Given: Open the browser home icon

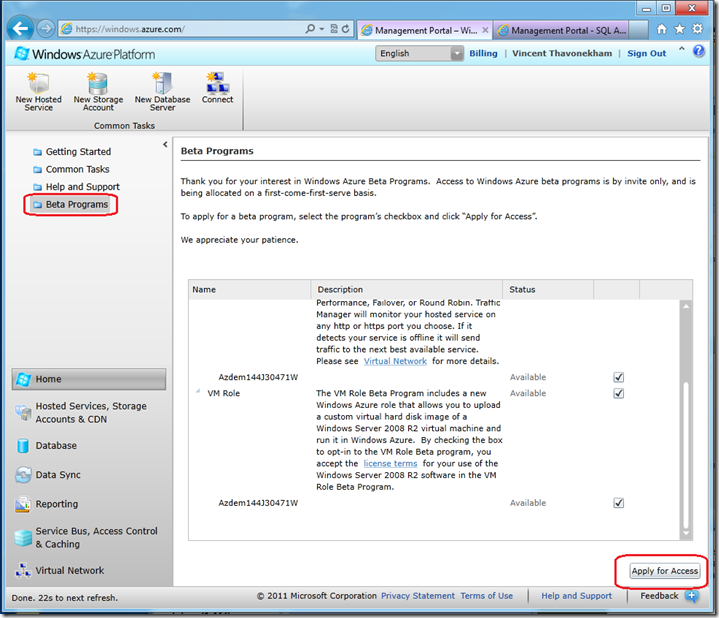Looking at the screenshot, I should (661, 29).
